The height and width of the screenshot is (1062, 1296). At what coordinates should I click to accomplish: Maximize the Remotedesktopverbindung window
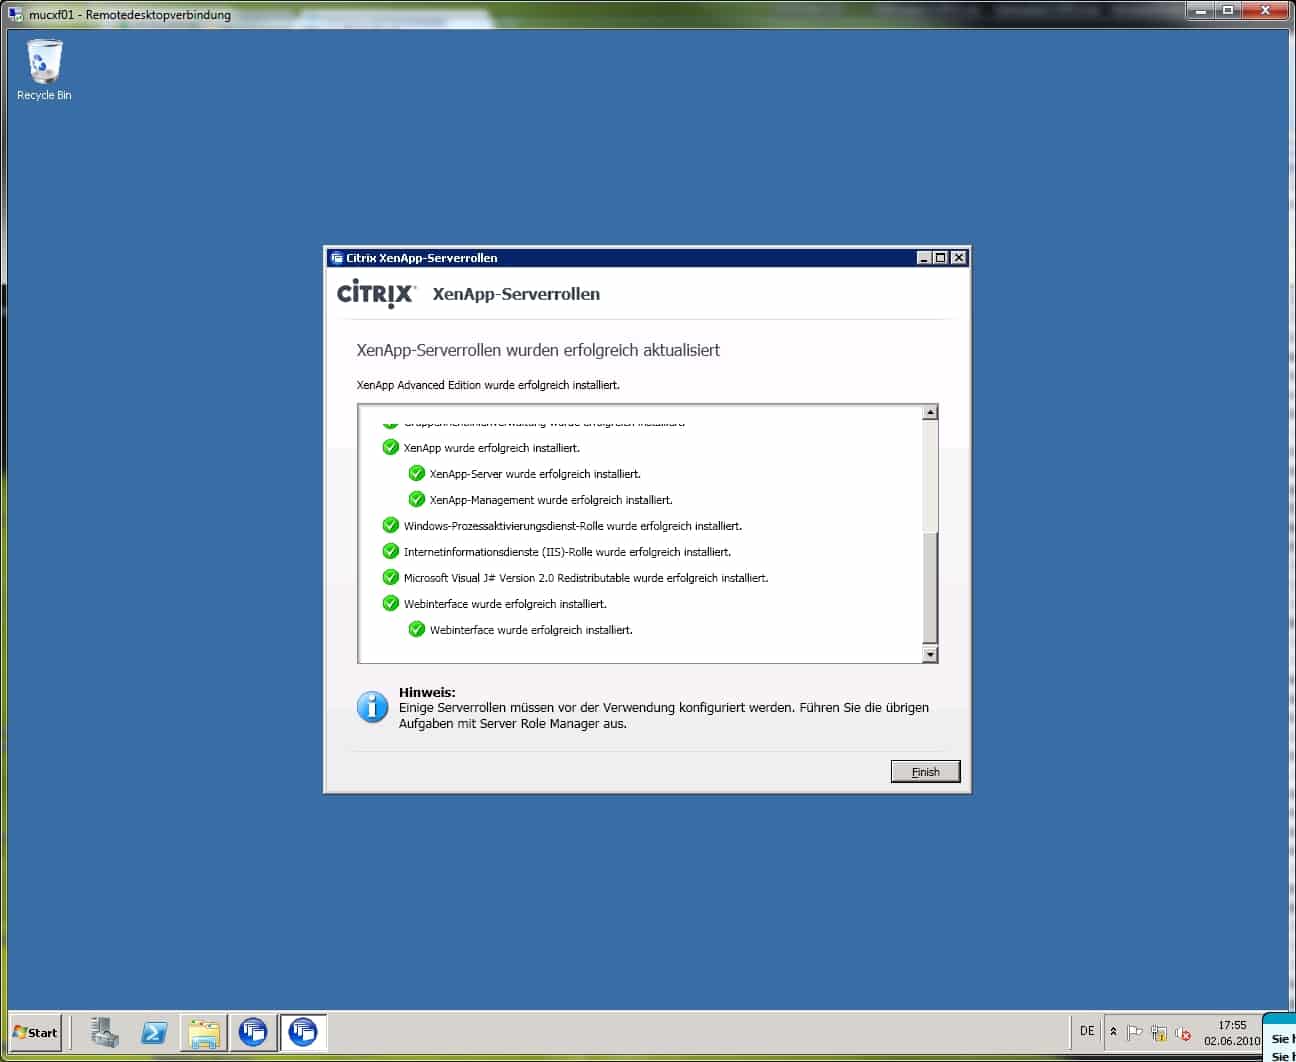click(x=1228, y=10)
